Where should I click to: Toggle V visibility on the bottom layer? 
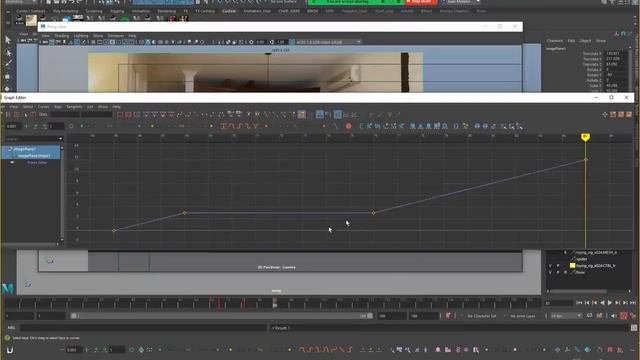tap(550, 272)
